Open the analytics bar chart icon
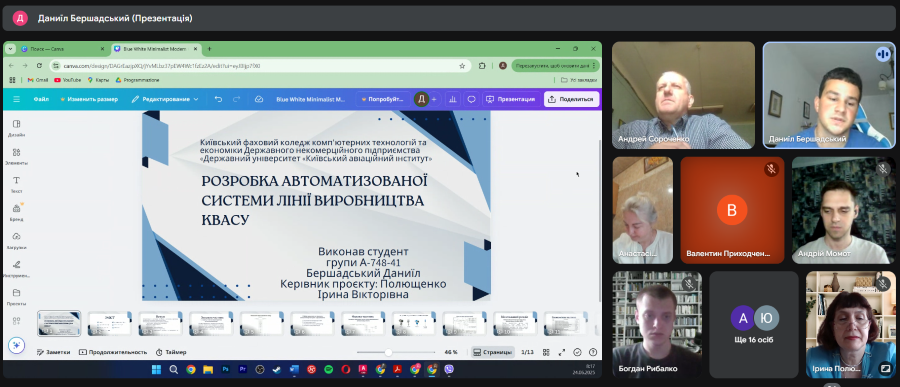Screen dimensions: 900x387 (453, 99)
